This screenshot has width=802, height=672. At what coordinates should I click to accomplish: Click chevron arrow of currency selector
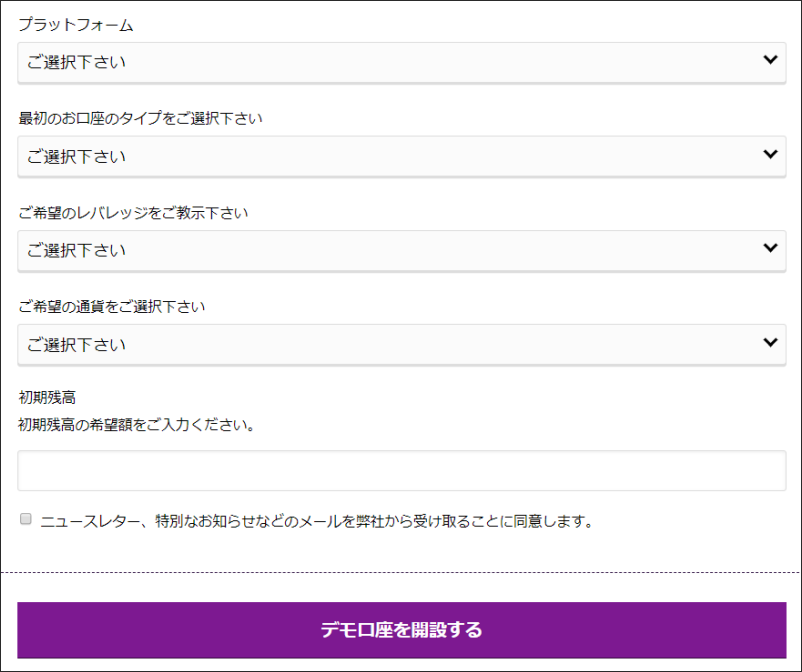pyautogui.click(x=770, y=342)
